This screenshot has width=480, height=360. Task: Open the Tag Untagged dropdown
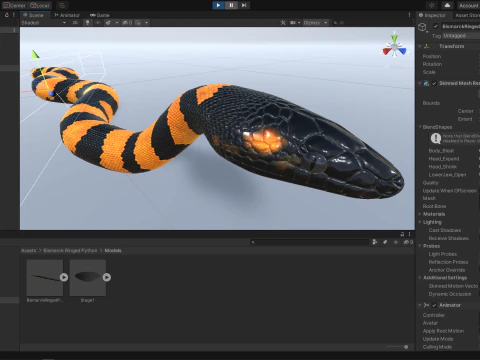[x=461, y=35]
